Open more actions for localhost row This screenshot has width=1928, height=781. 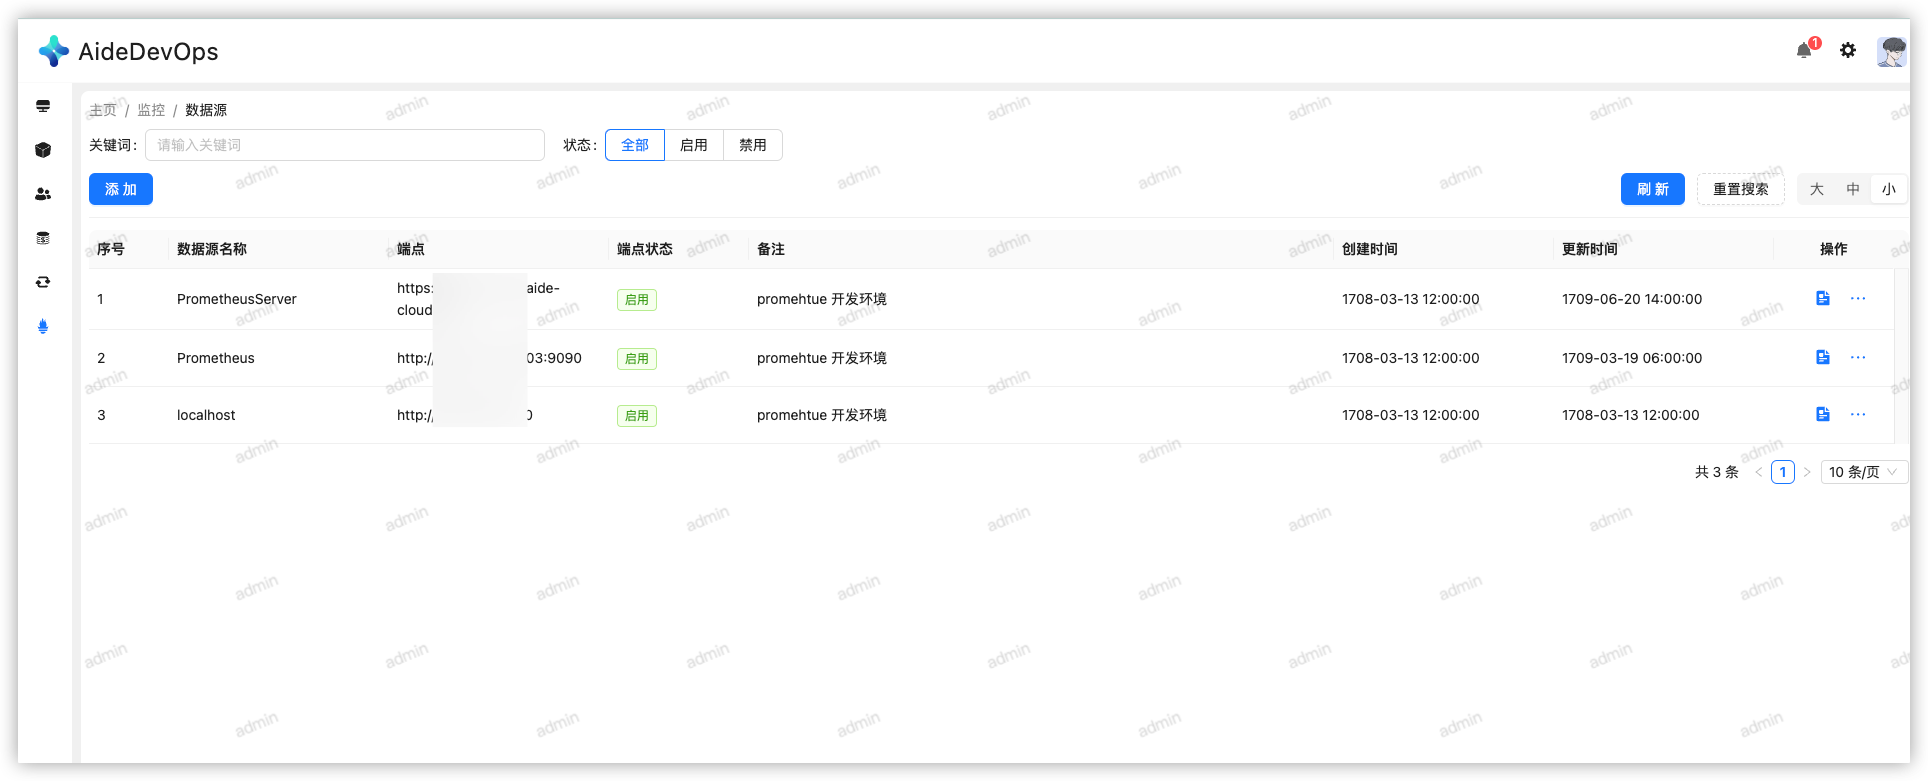click(x=1858, y=414)
